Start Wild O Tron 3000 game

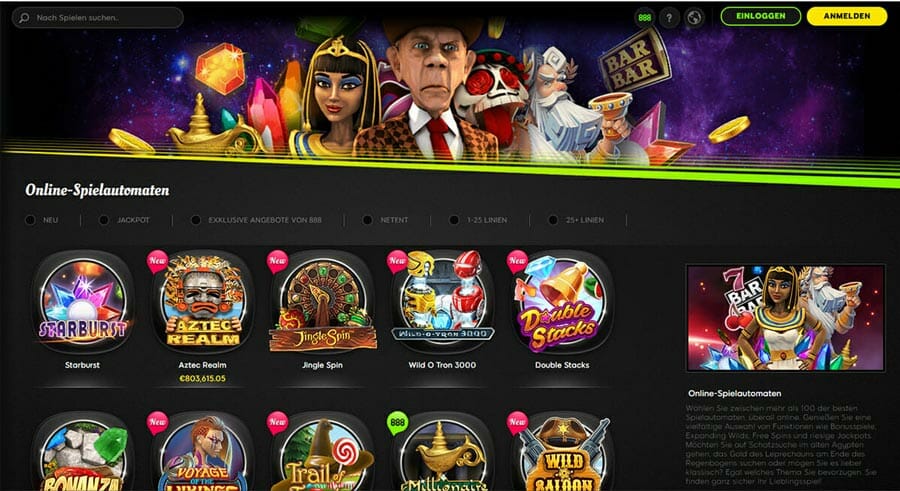click(x=442, y=301)
